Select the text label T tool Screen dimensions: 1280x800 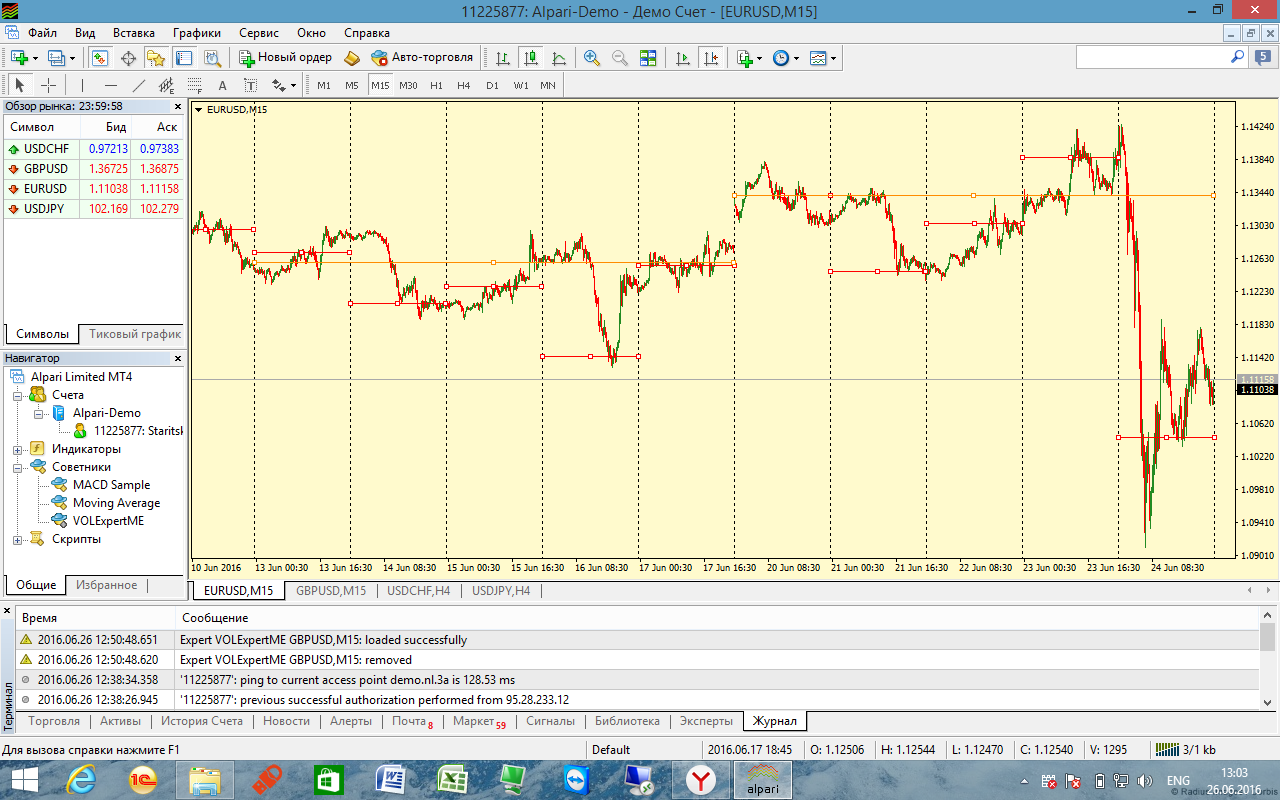coord(250,85)
